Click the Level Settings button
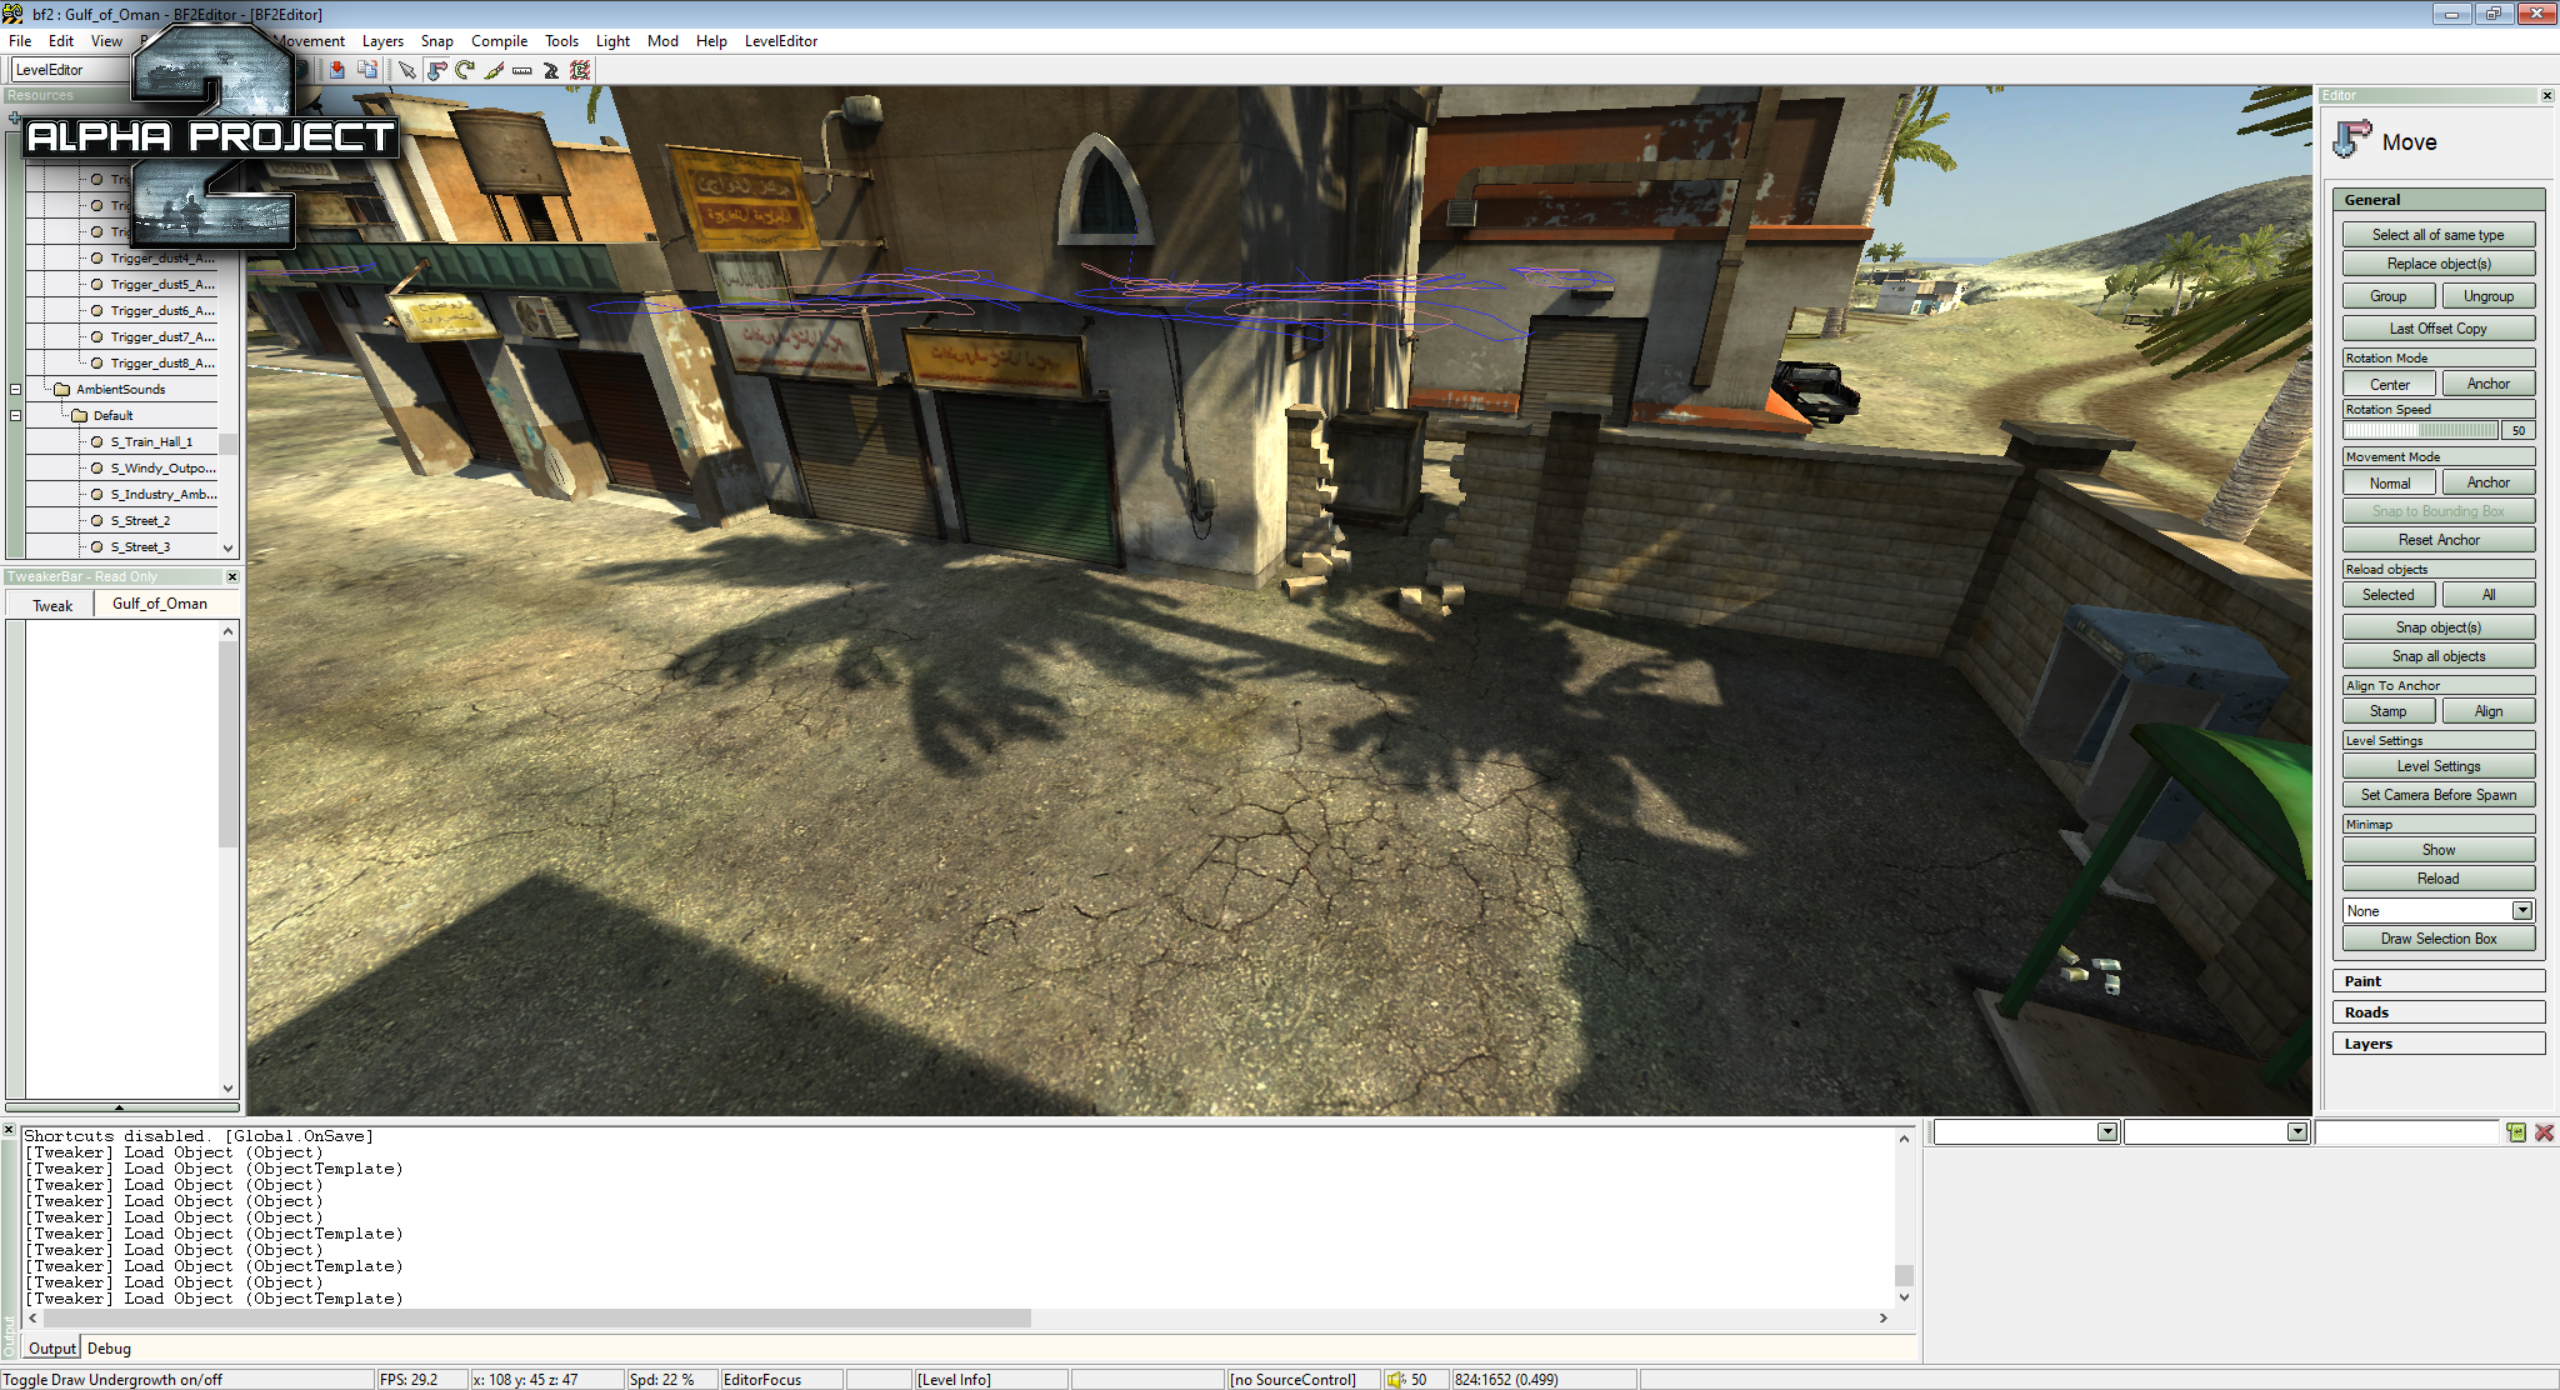 [x=2438, y=767]
